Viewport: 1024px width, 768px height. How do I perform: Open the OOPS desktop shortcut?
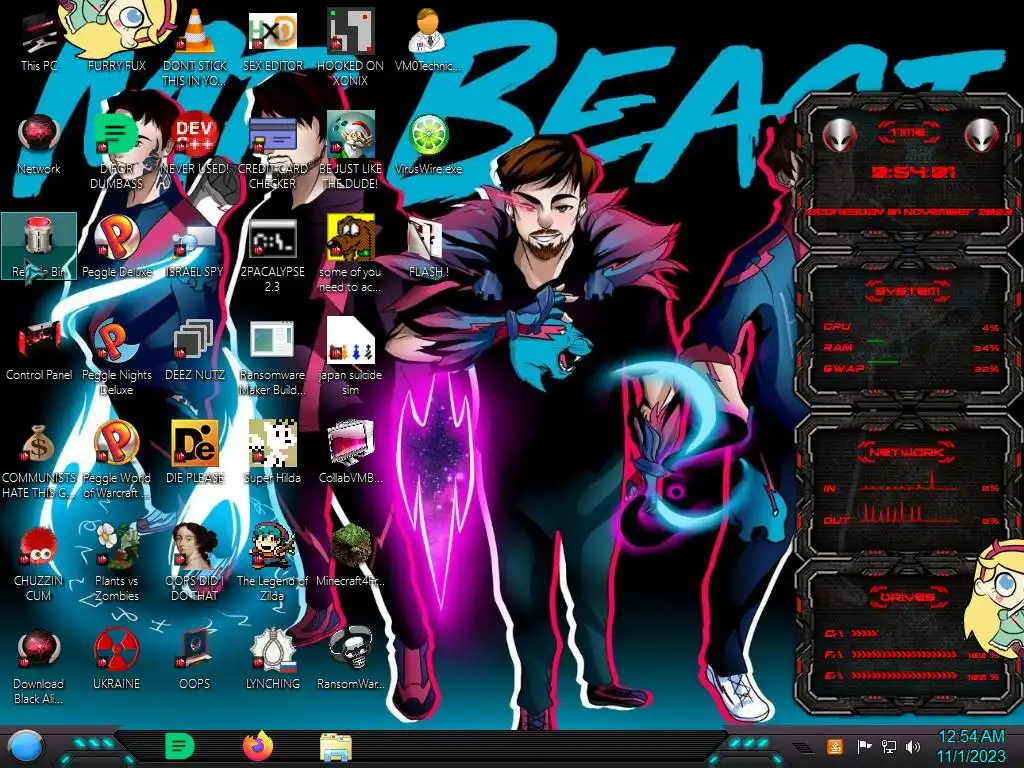[x=194, y=660]
